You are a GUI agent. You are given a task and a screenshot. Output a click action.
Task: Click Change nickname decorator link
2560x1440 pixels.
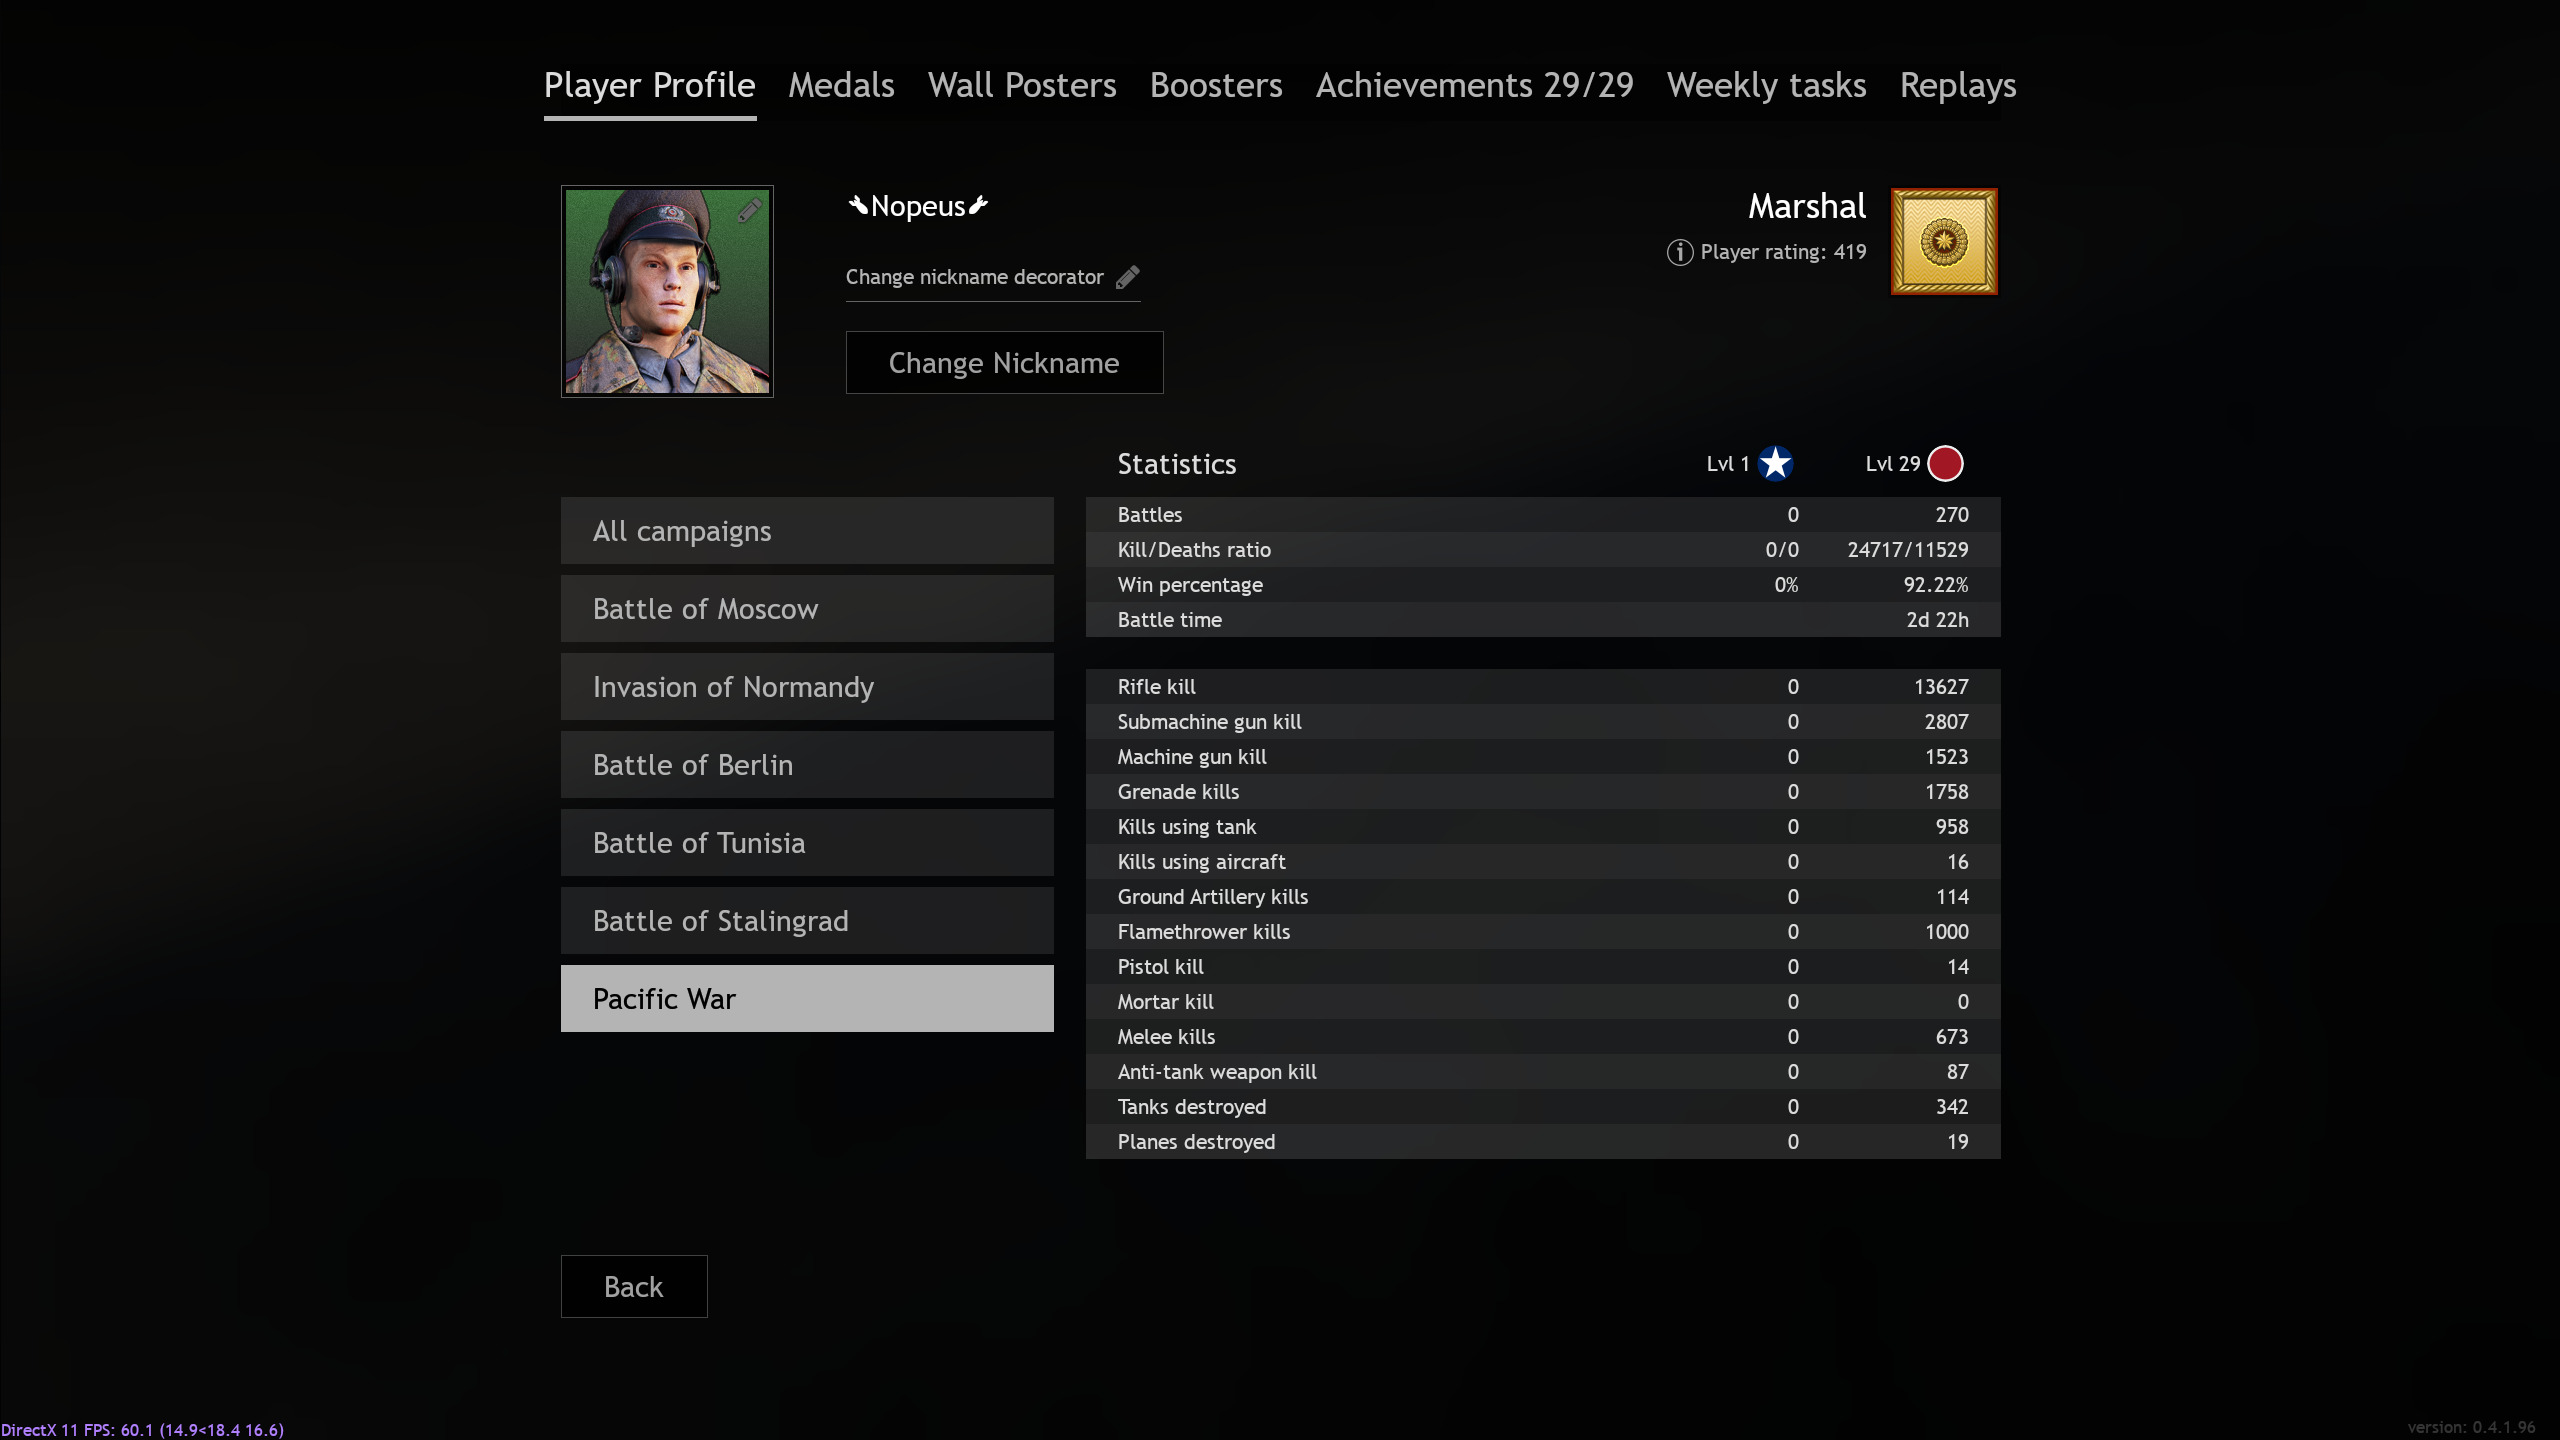[x=974, y=277]
